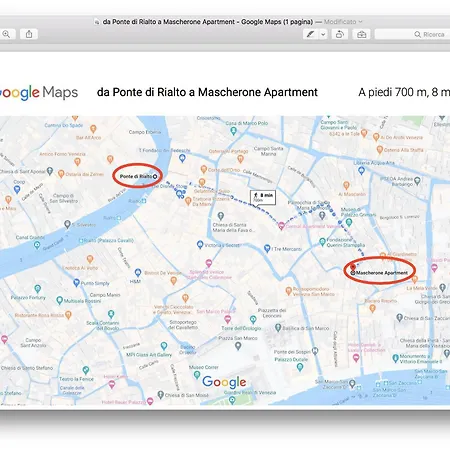Click the document title text in title bar

point(208,22)
